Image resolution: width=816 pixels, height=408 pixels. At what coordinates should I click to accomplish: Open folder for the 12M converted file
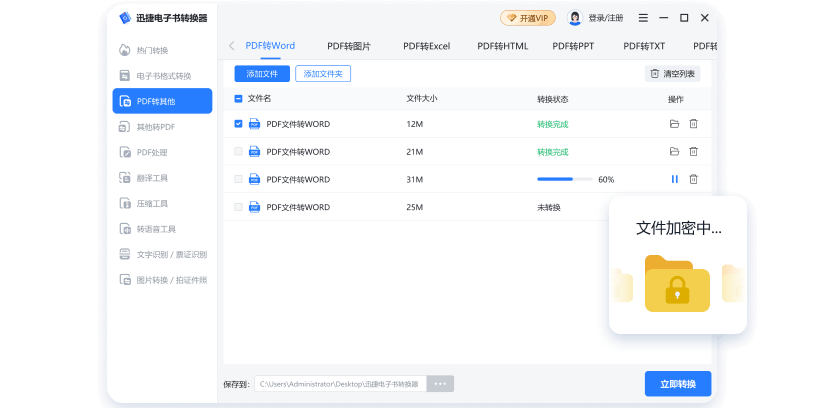coord(674,124)
